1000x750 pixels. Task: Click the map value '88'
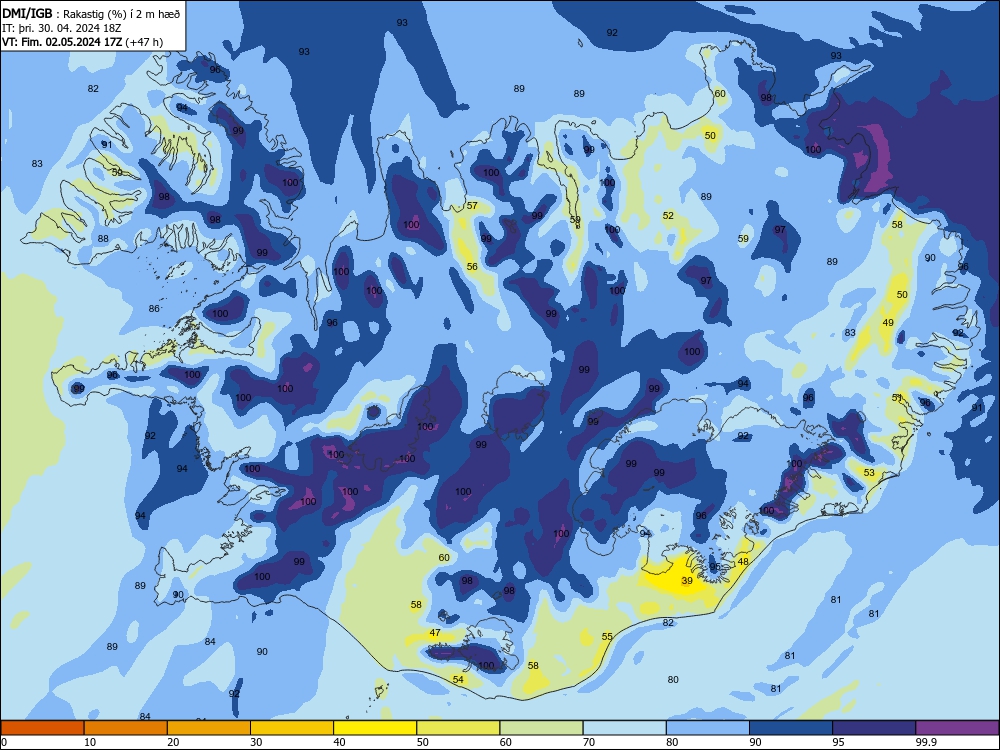[103, 239]
